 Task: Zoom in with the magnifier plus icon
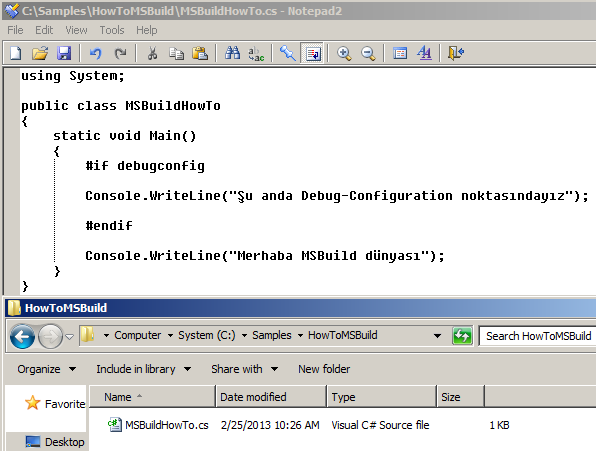[x=344, y=53]
